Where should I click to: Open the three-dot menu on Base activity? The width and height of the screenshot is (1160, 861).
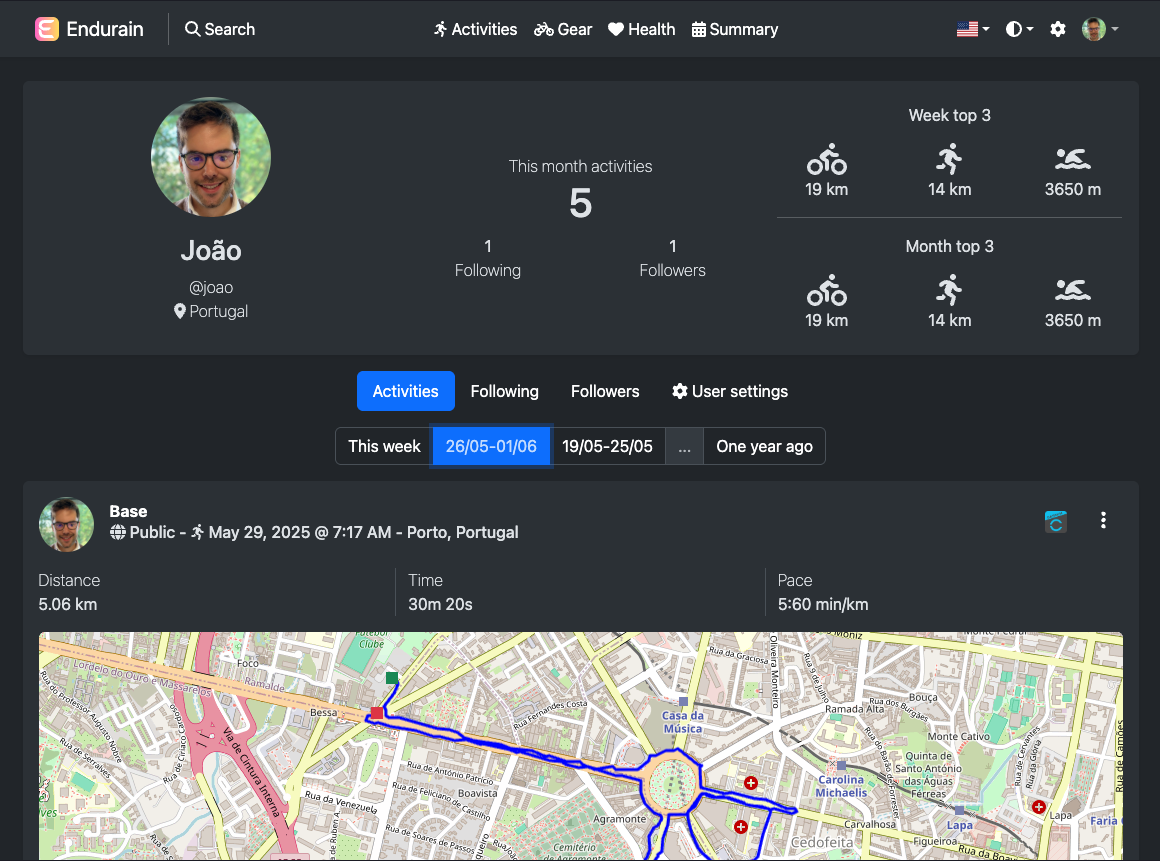(x=1103, y=521)
